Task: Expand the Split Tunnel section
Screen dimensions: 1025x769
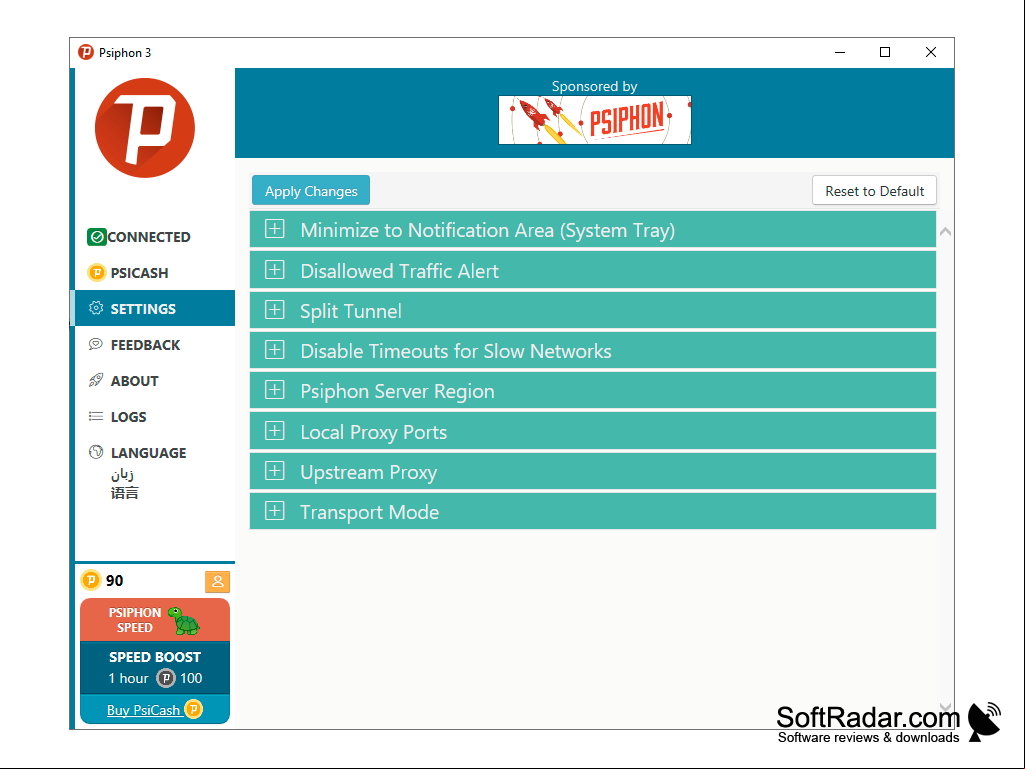Action: 593,311
